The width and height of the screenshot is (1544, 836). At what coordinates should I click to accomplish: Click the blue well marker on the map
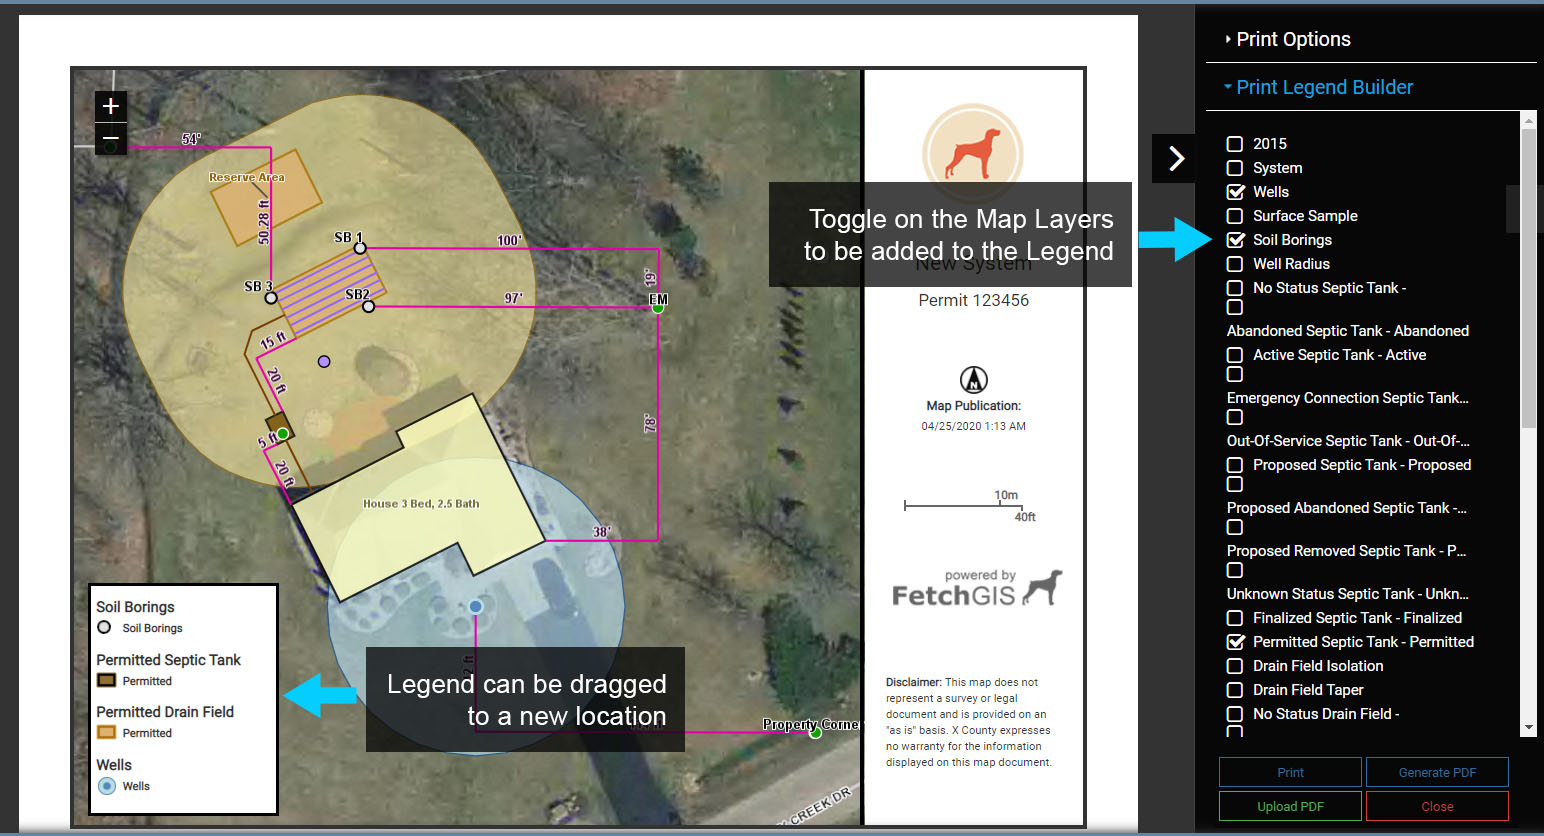click(476, 606)
